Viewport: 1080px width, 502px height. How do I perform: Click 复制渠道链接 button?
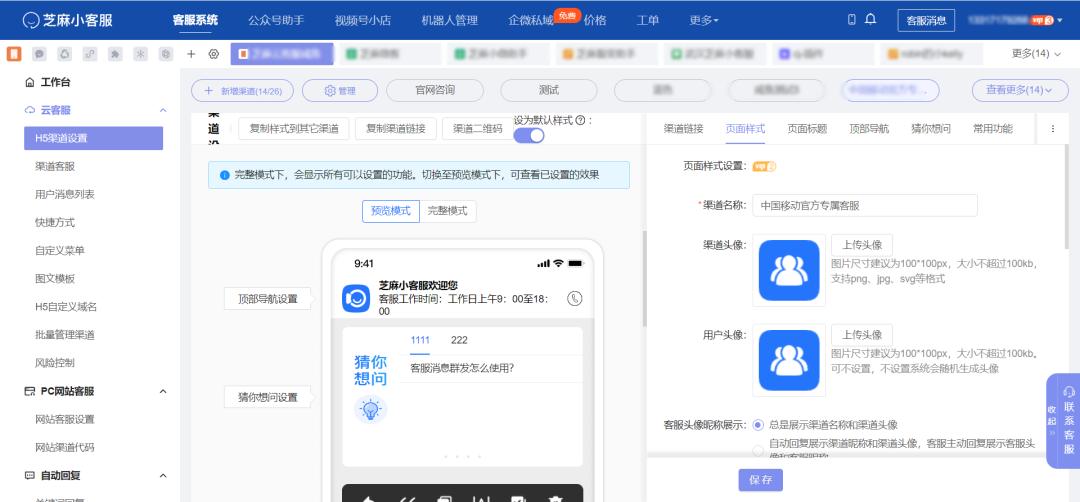tap(395, 129)
